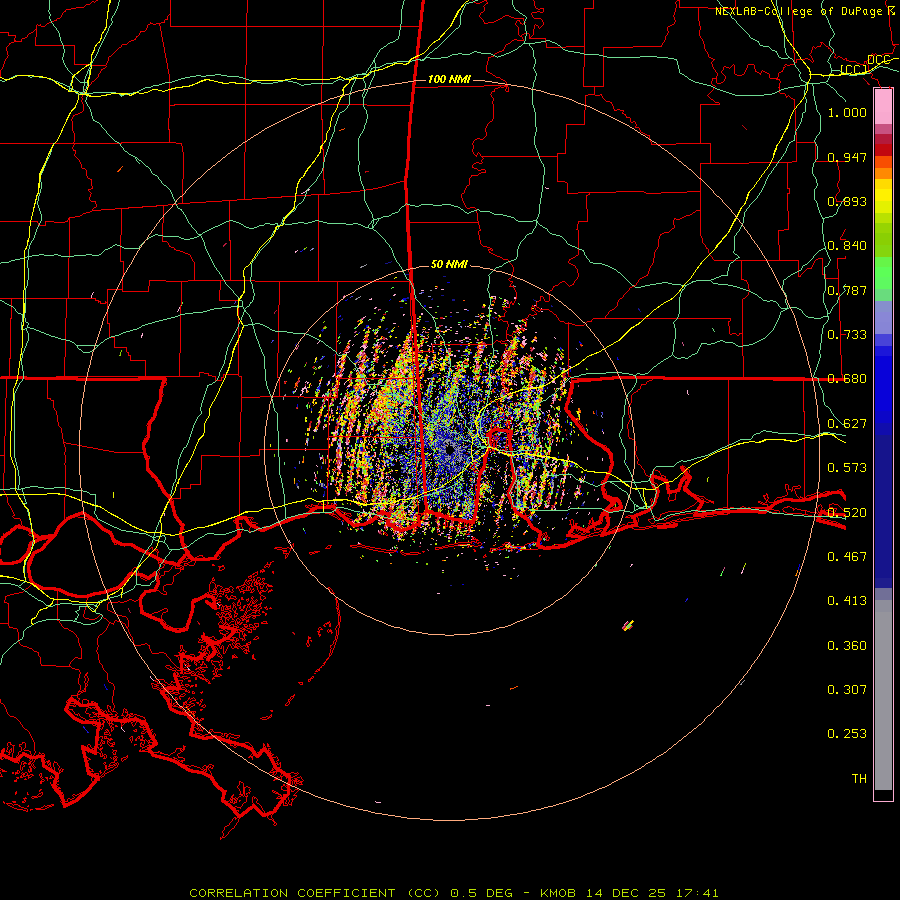Click the 0.360 legend value
Image resolution: width=900 pixels, height=900 pixels.
[847, 645]
